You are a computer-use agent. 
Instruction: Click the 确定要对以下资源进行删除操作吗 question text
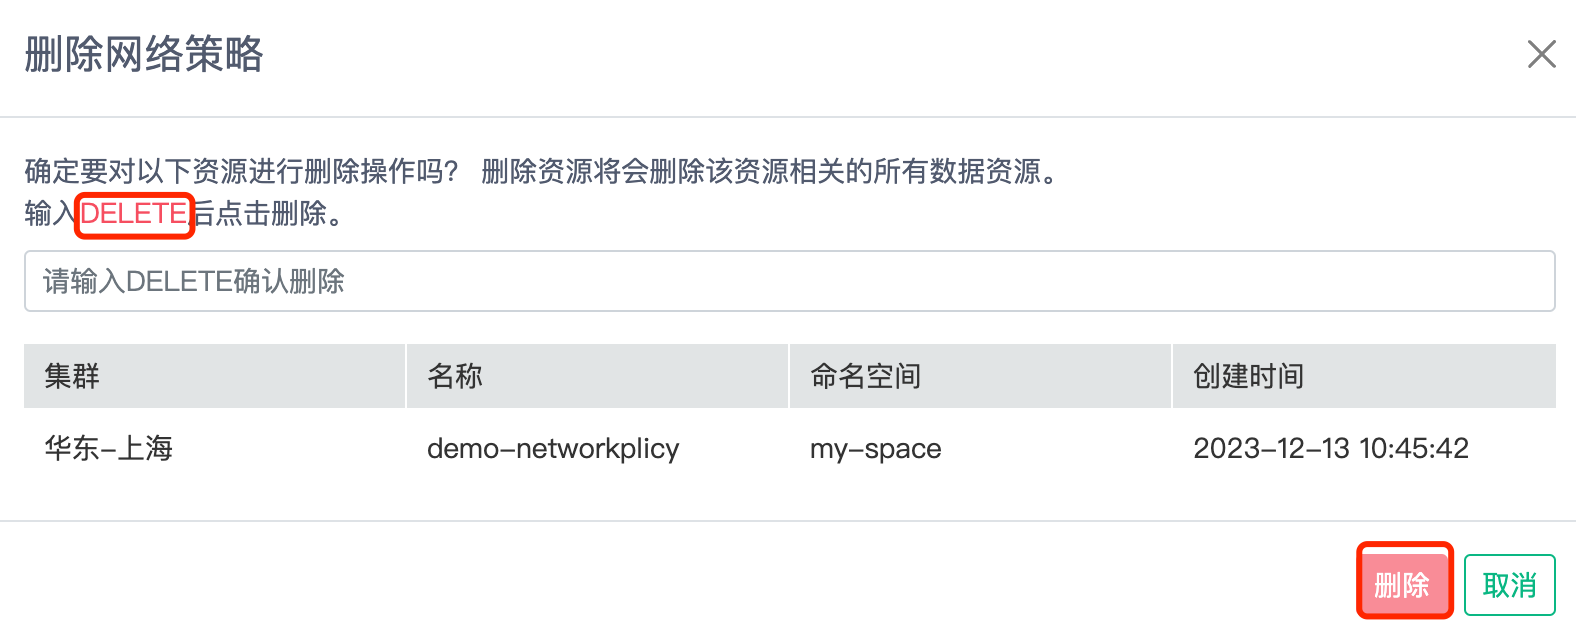tap(241, 172)
